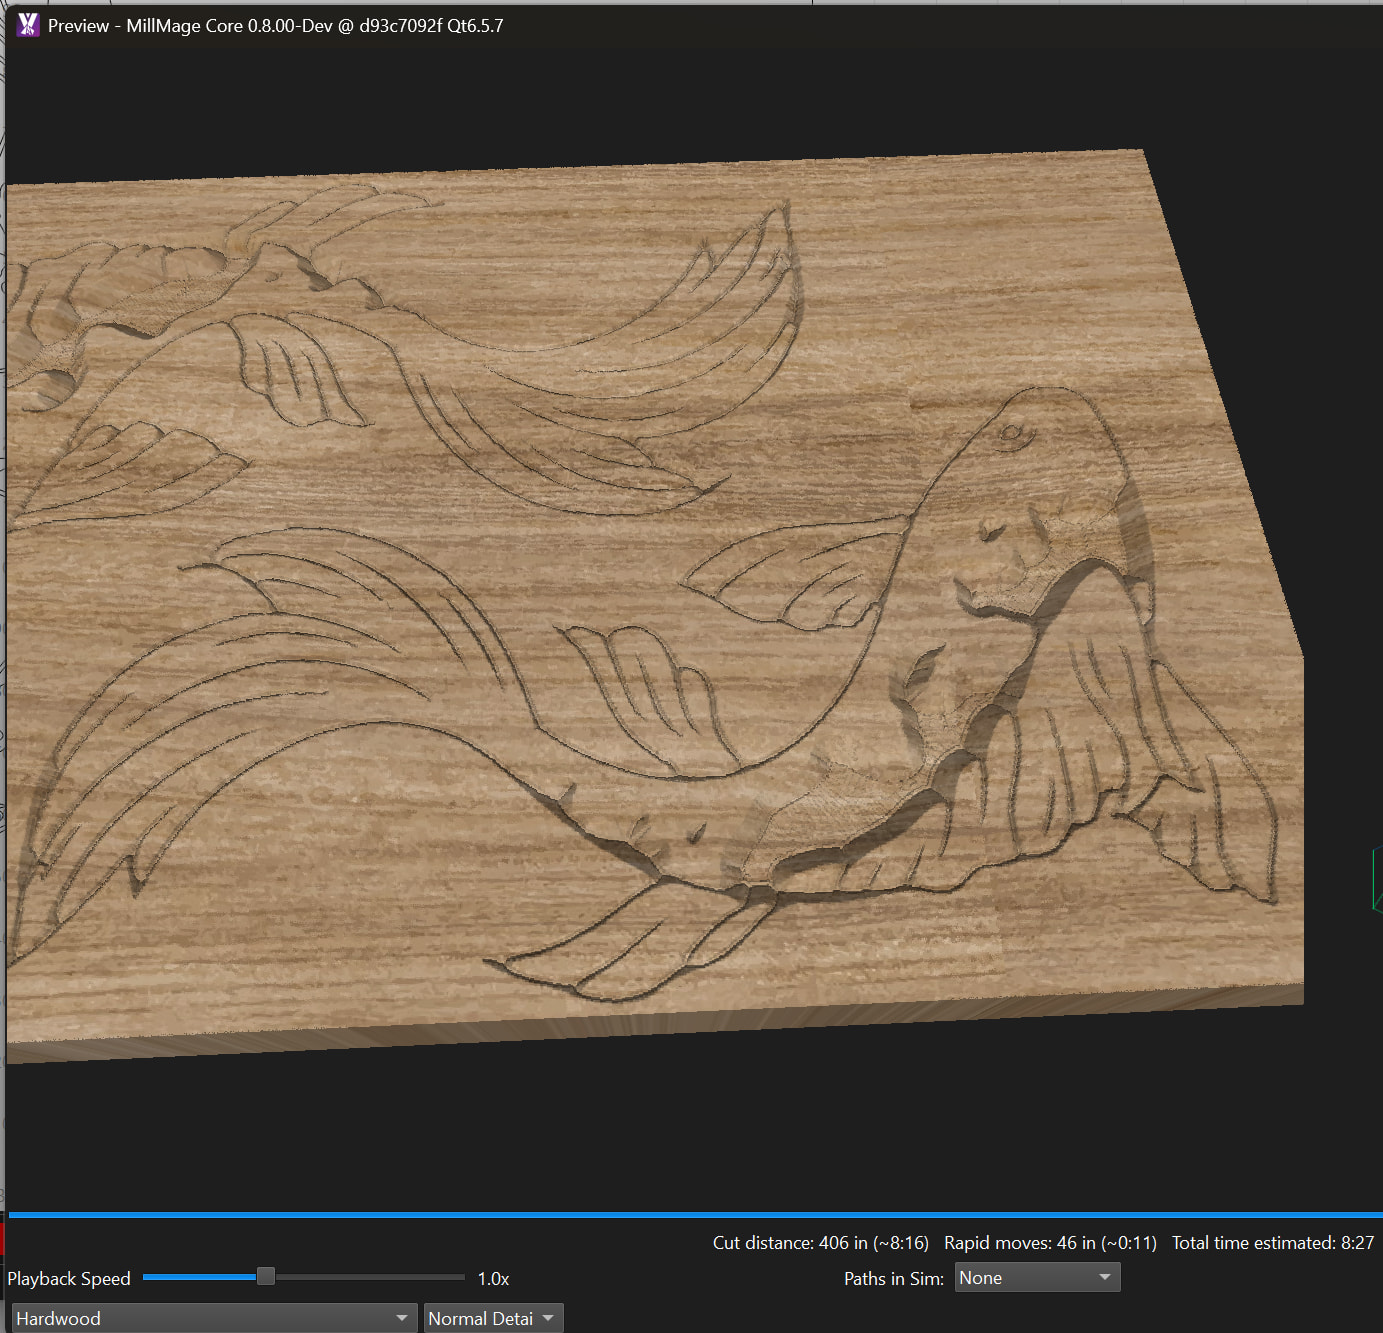Click the carved fish eye in preview
Image resolution: width=1383 pixels, height=1333 pixels.
pyautogui.click(x=1011, y=434)
